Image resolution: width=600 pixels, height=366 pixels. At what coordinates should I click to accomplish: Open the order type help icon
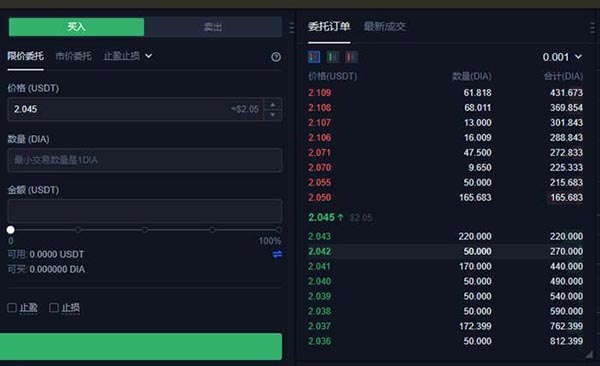click(276, 57)
